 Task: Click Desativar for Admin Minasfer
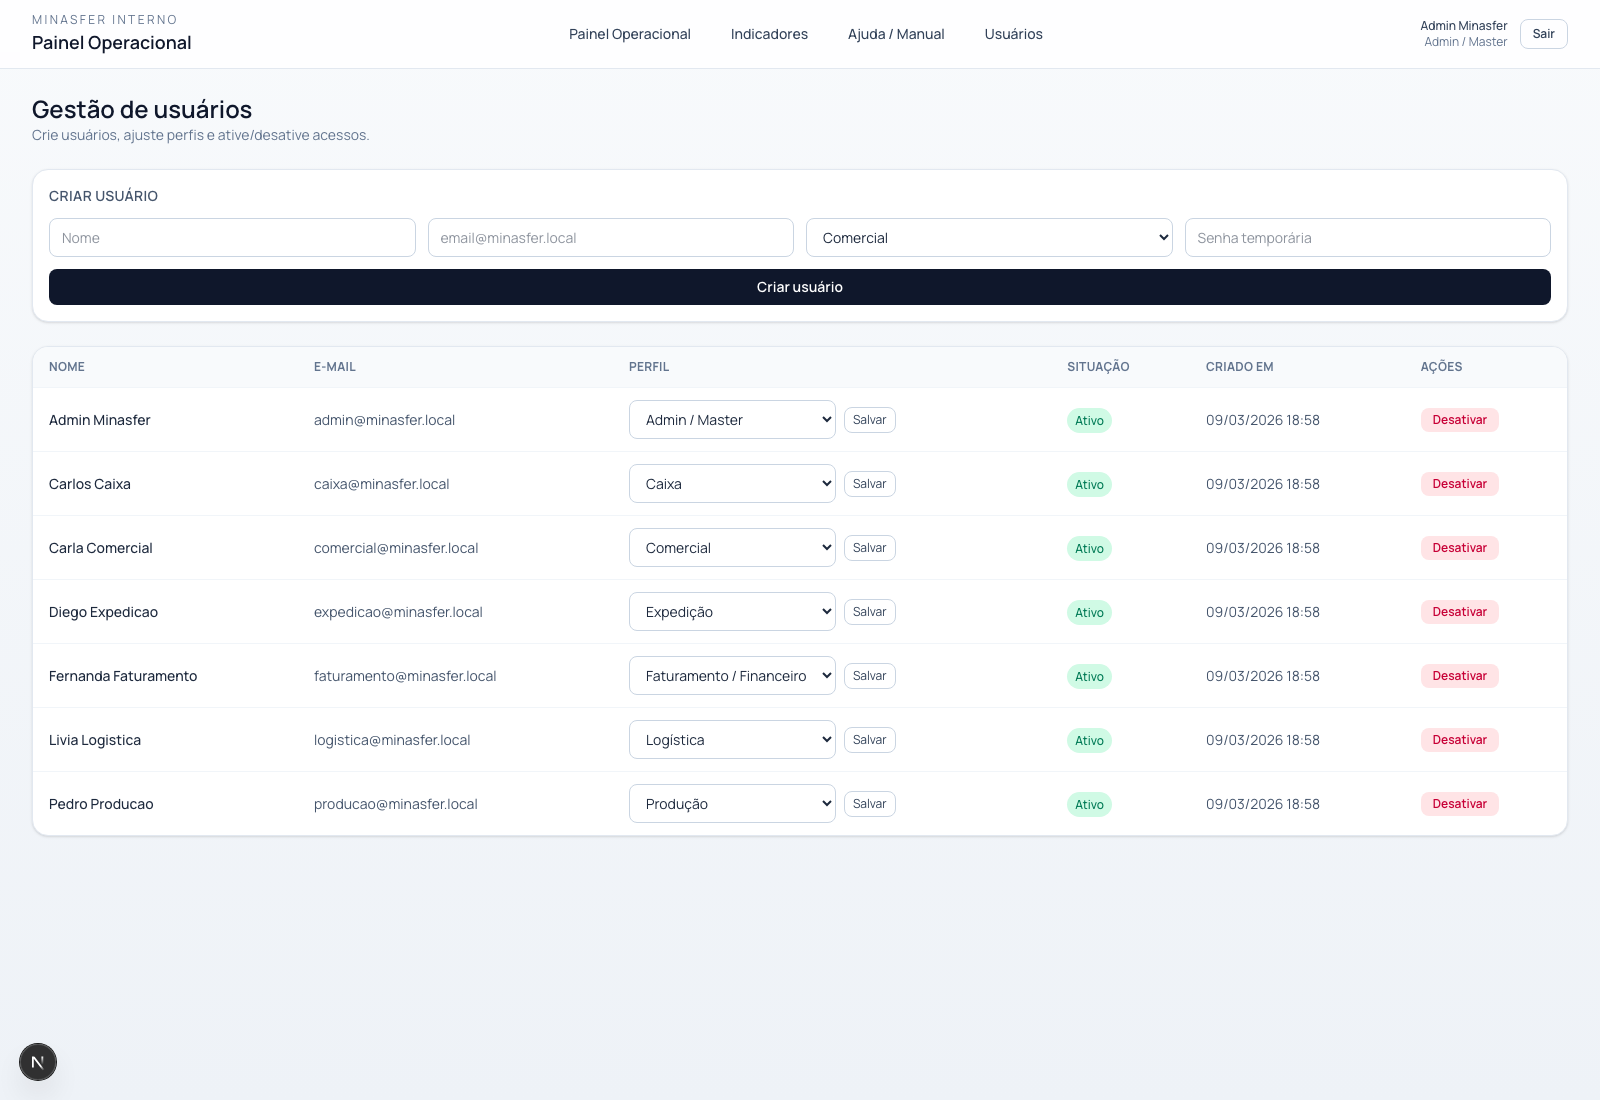click(1459, 420)
